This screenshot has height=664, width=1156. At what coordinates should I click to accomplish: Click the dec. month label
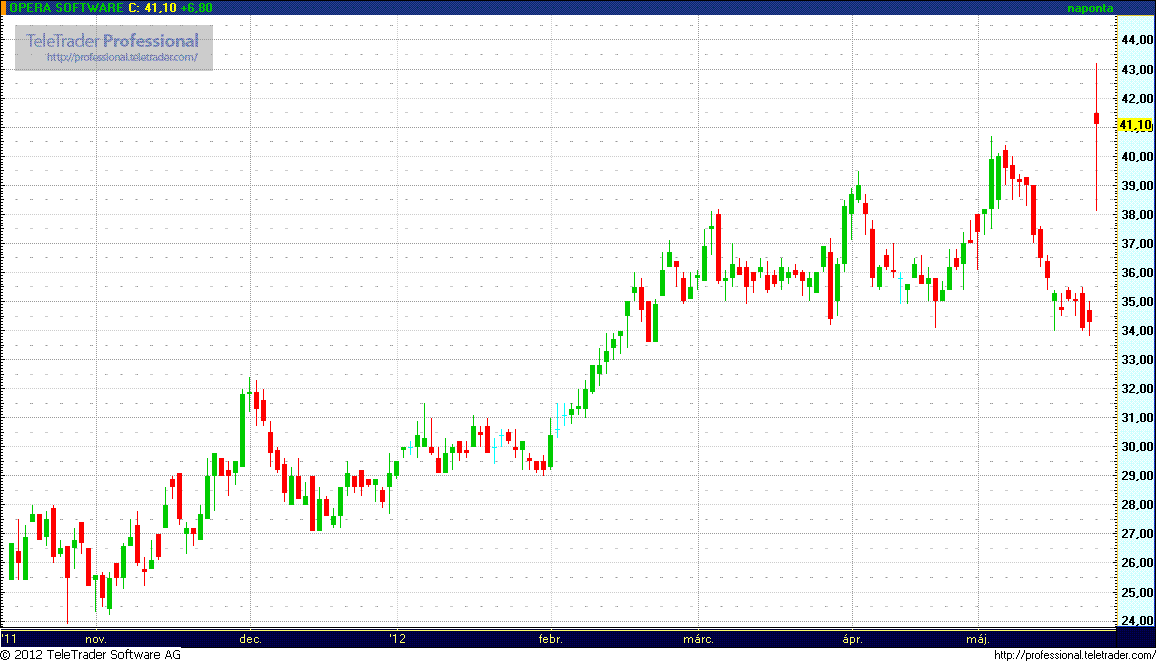[x=251, y=639]
